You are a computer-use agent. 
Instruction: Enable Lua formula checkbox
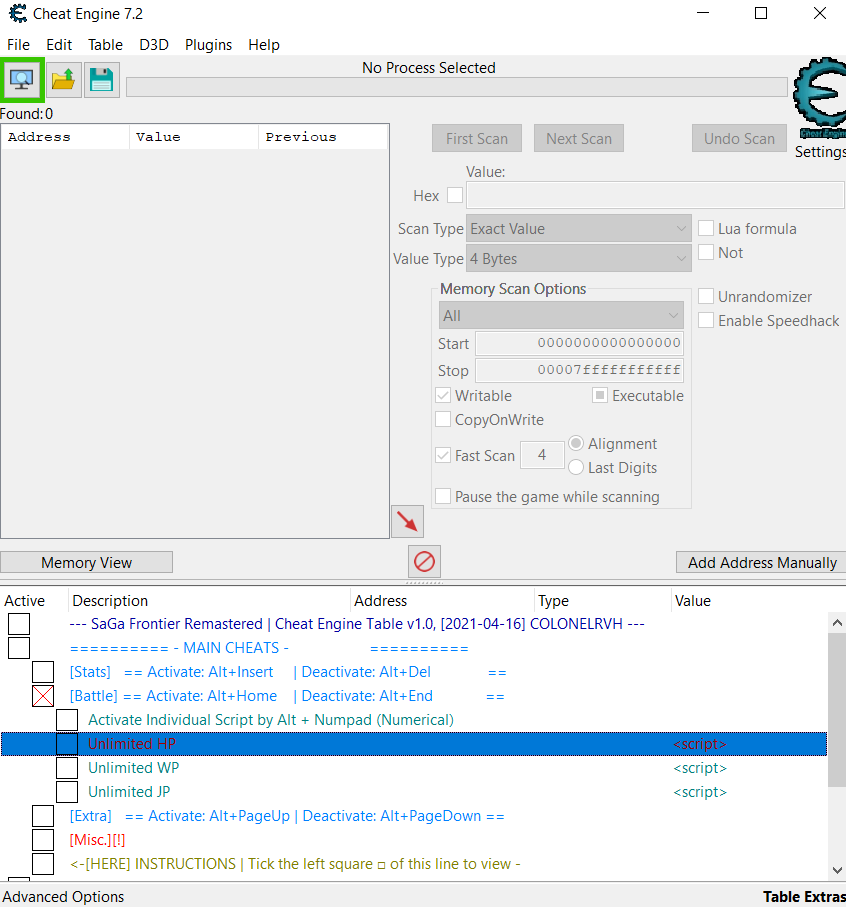705,228
